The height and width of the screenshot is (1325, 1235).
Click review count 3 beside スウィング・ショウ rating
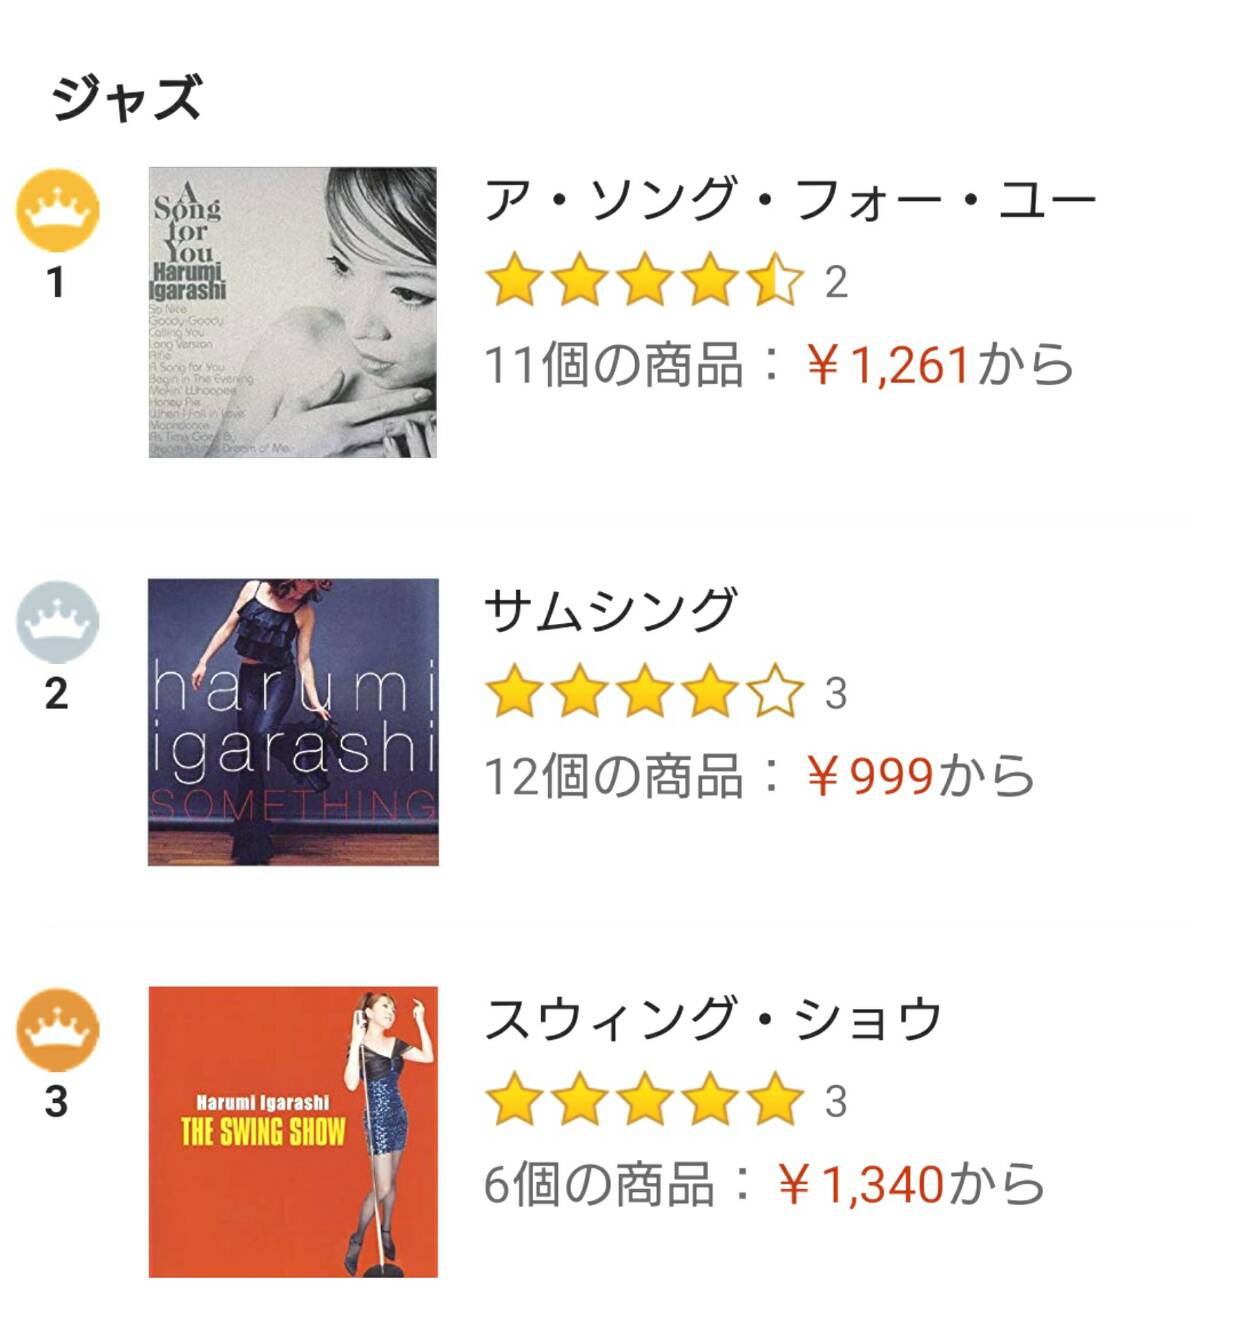point(836,1102)
